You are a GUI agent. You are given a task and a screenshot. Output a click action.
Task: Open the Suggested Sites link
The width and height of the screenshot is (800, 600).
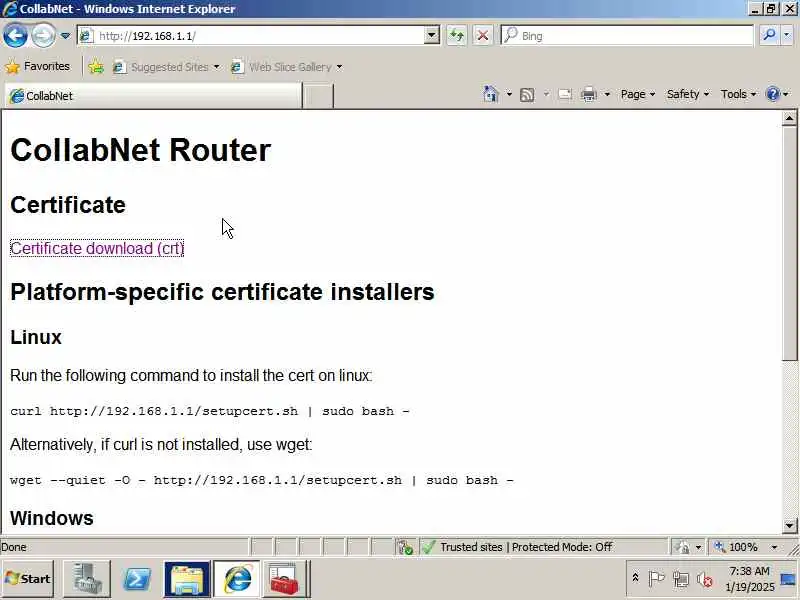166,67
